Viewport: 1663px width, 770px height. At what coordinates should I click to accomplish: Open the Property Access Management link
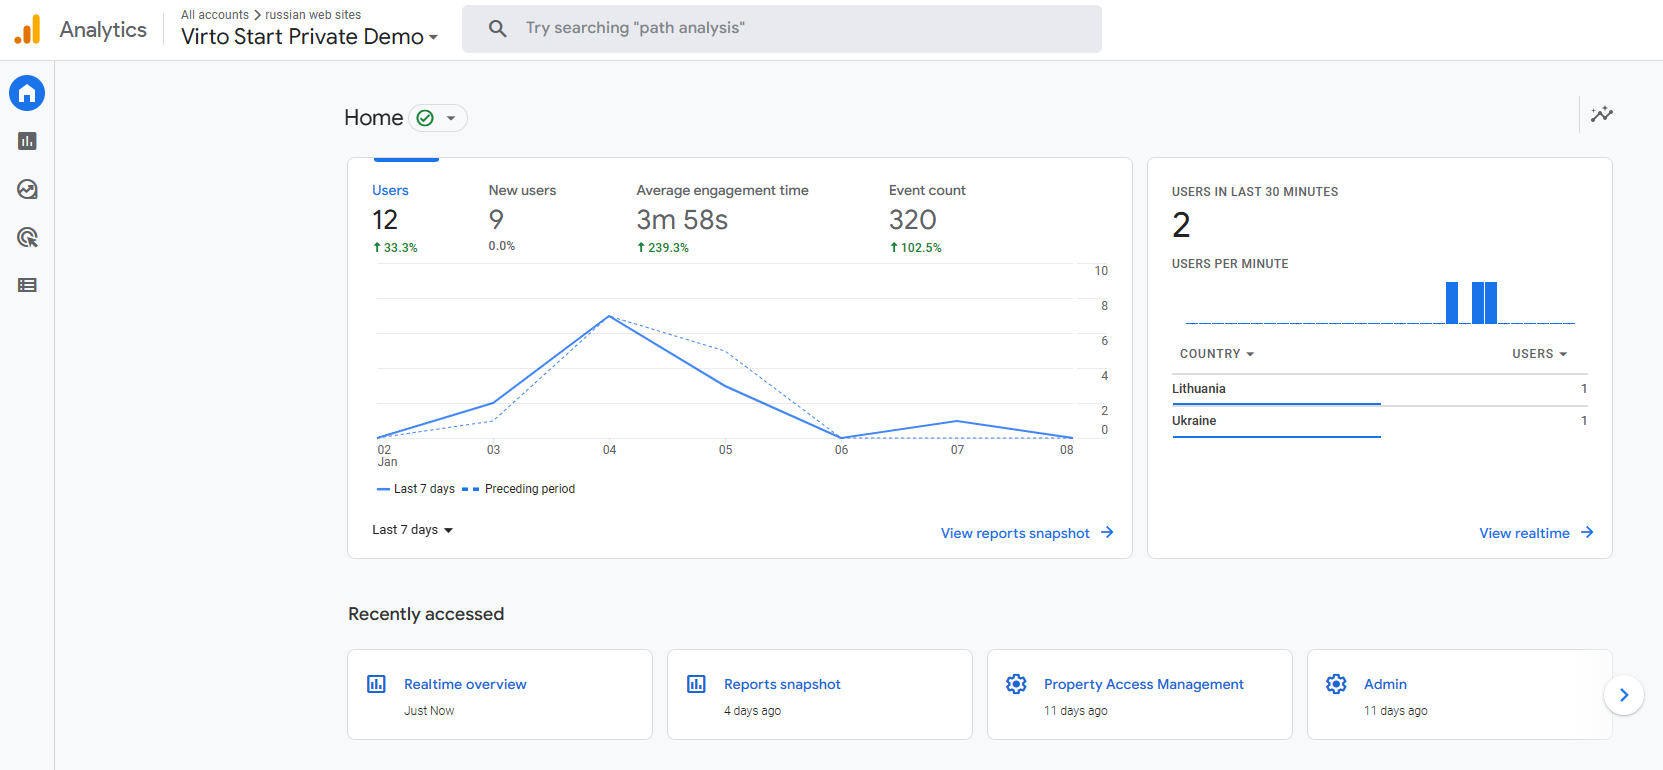pyautogui.click(x=1144, y=684)
